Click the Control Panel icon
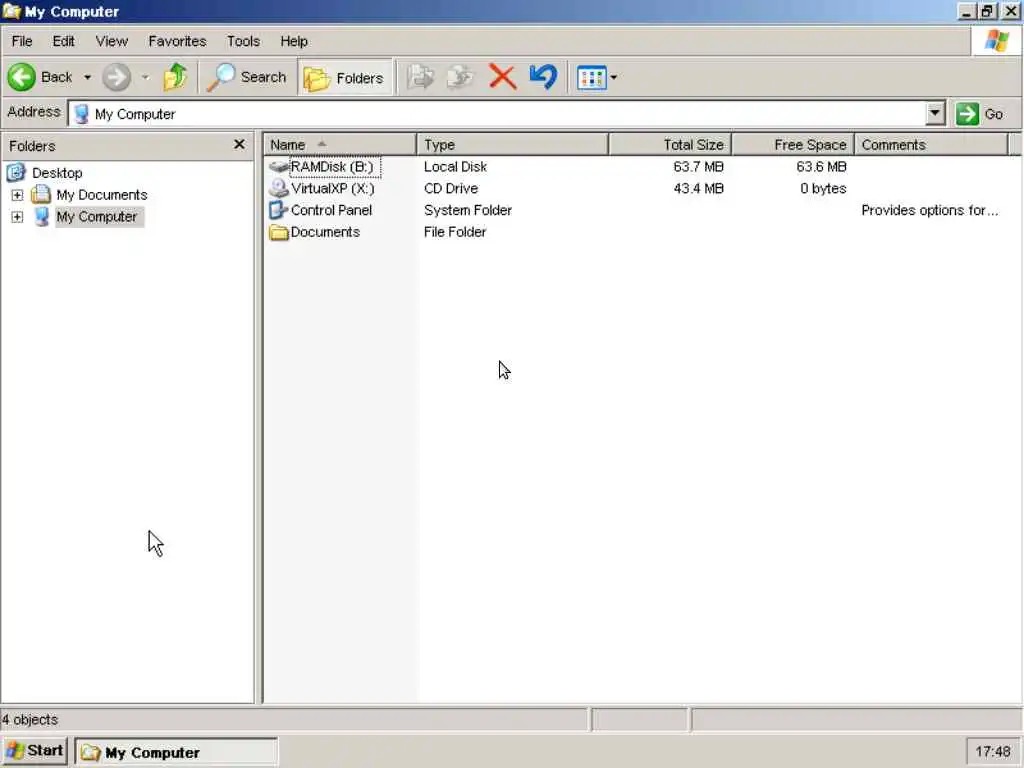Viewport: 1024px width, 768px height. 278,210
